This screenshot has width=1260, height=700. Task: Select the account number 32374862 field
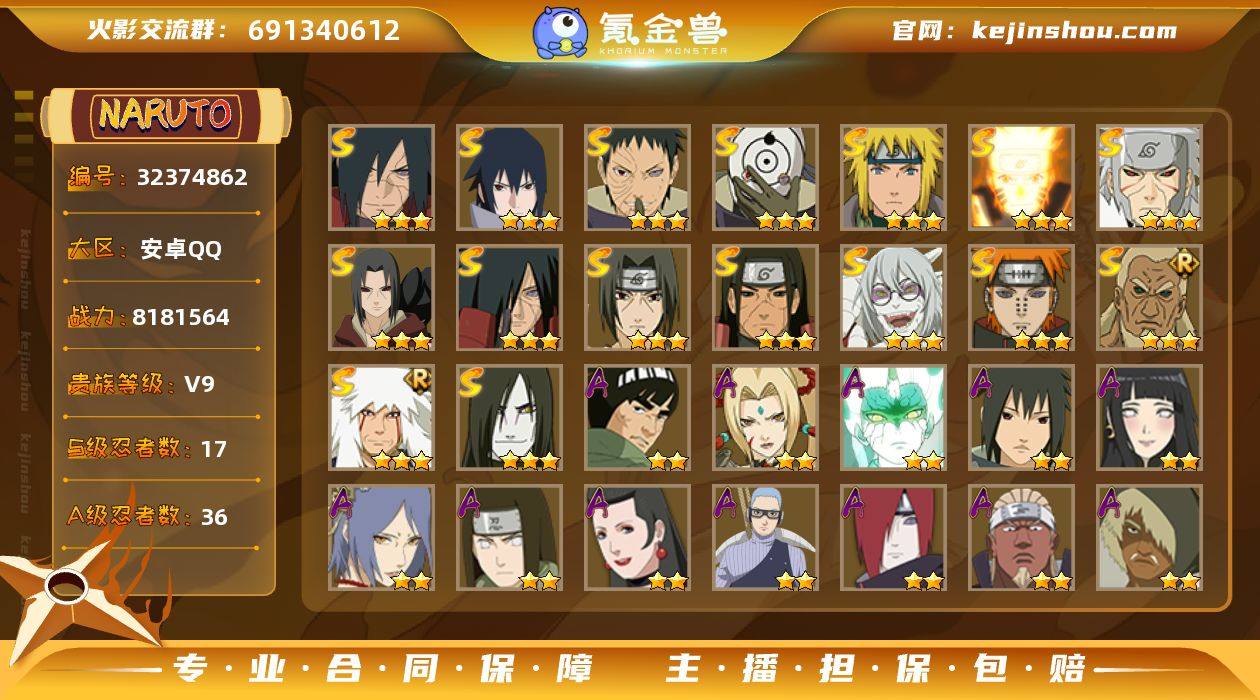pos(158,178)
